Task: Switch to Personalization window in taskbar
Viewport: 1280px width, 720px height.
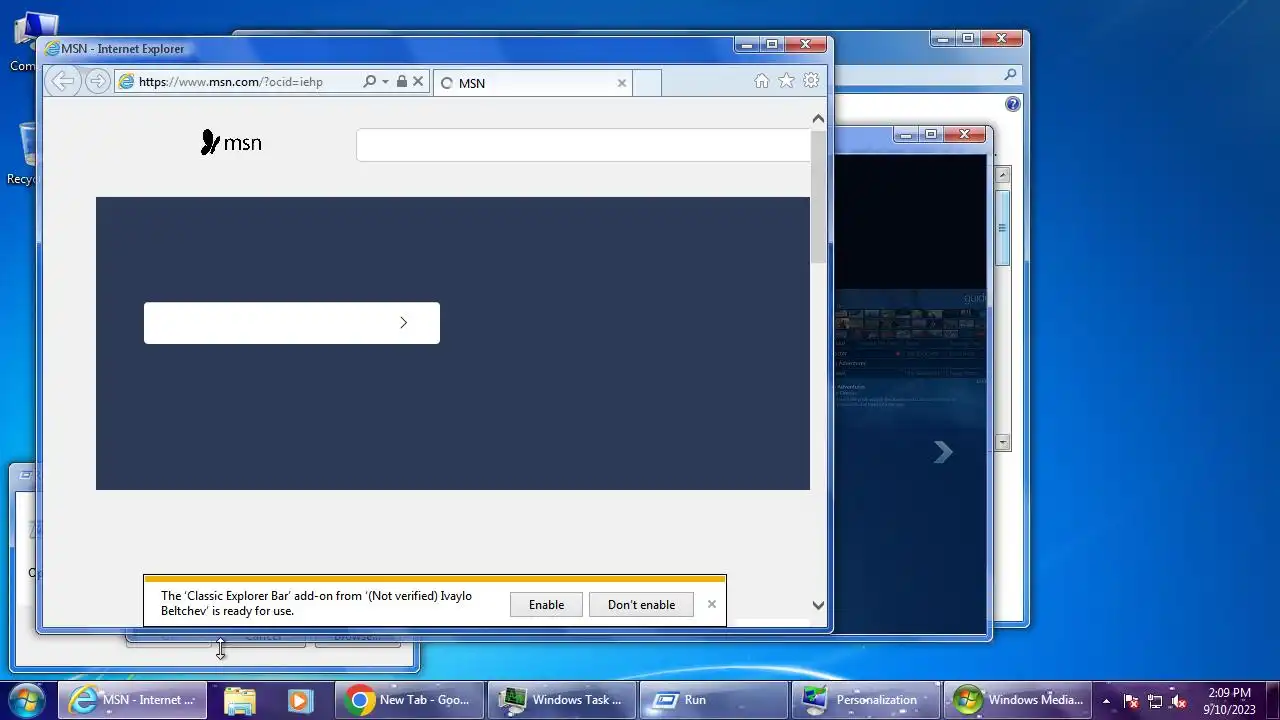Action: (x=866, y=700)
